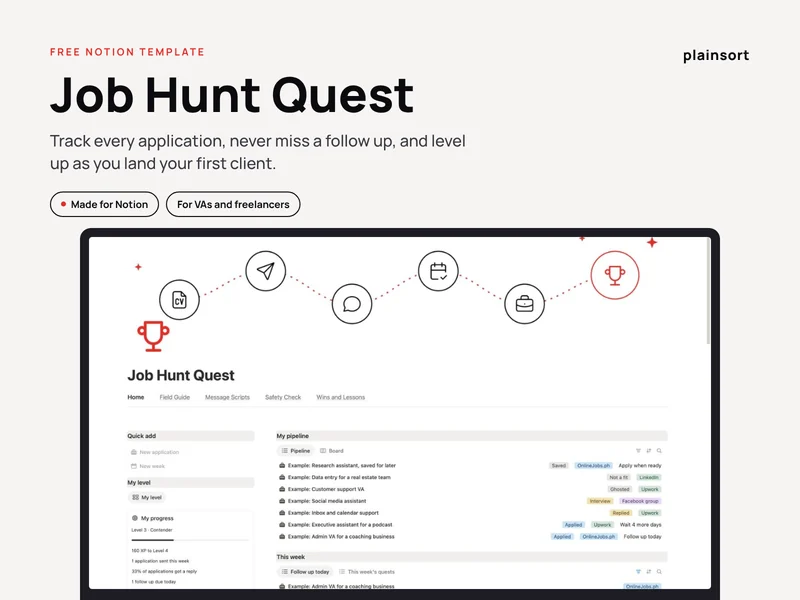Click briefcase icon beside Inbox and calendar support
Screen dimensions: 800x600
pos(282,513)
